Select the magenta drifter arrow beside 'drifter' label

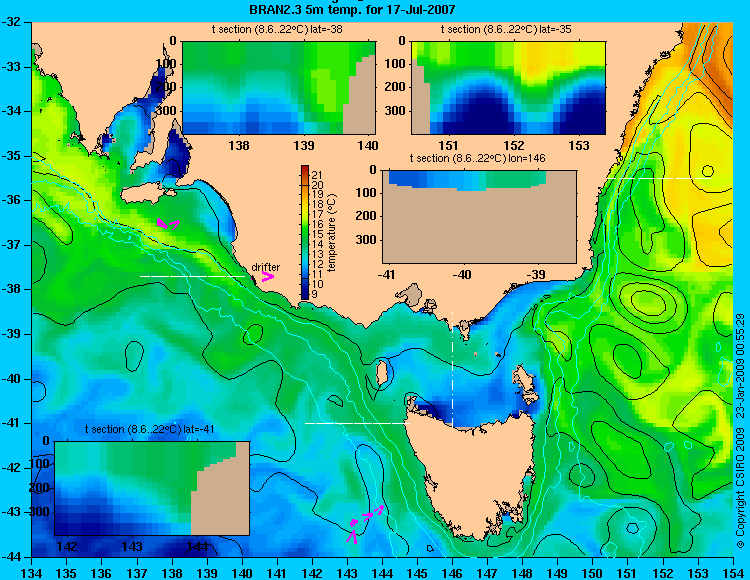coord(268,276)
